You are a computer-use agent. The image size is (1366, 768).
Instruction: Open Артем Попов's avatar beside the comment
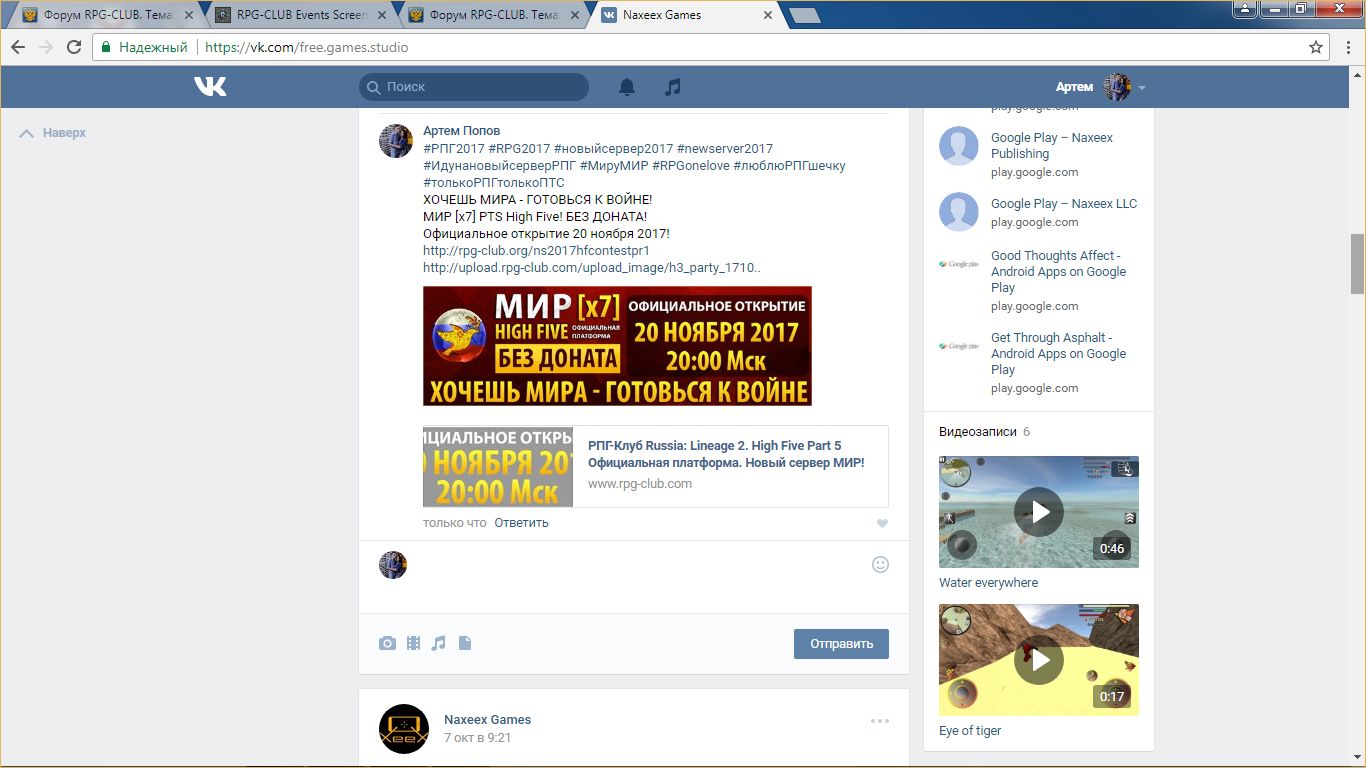396,141
